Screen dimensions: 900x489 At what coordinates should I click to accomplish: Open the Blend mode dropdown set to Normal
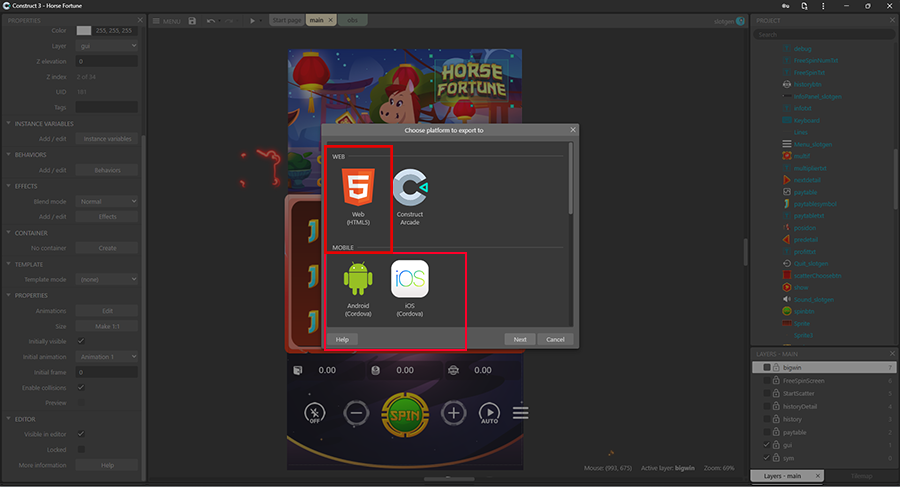[x=107, y=201]
